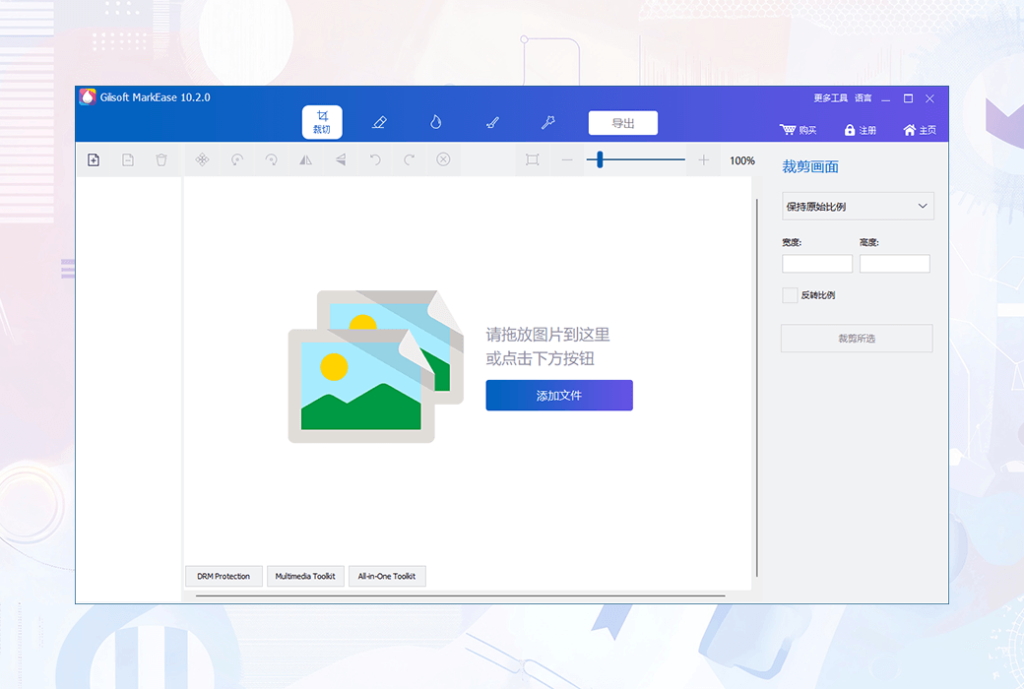Open the 语言 language menu

pyautogui.click(x=863, y=98)
